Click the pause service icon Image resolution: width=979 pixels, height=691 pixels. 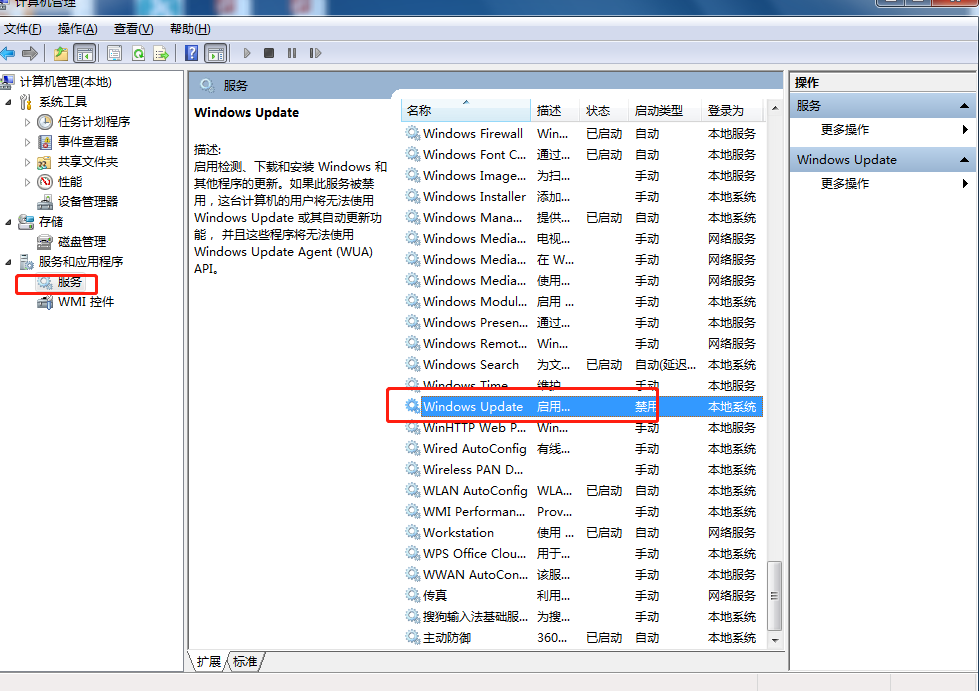(x=292, y=54)
